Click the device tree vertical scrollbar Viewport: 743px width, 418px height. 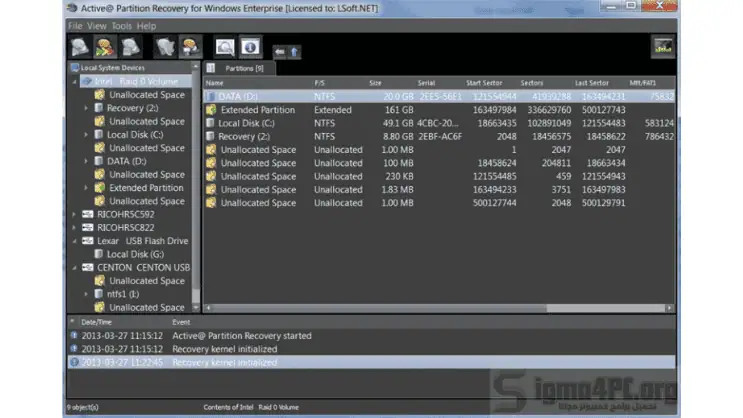(x=196, y=190)
